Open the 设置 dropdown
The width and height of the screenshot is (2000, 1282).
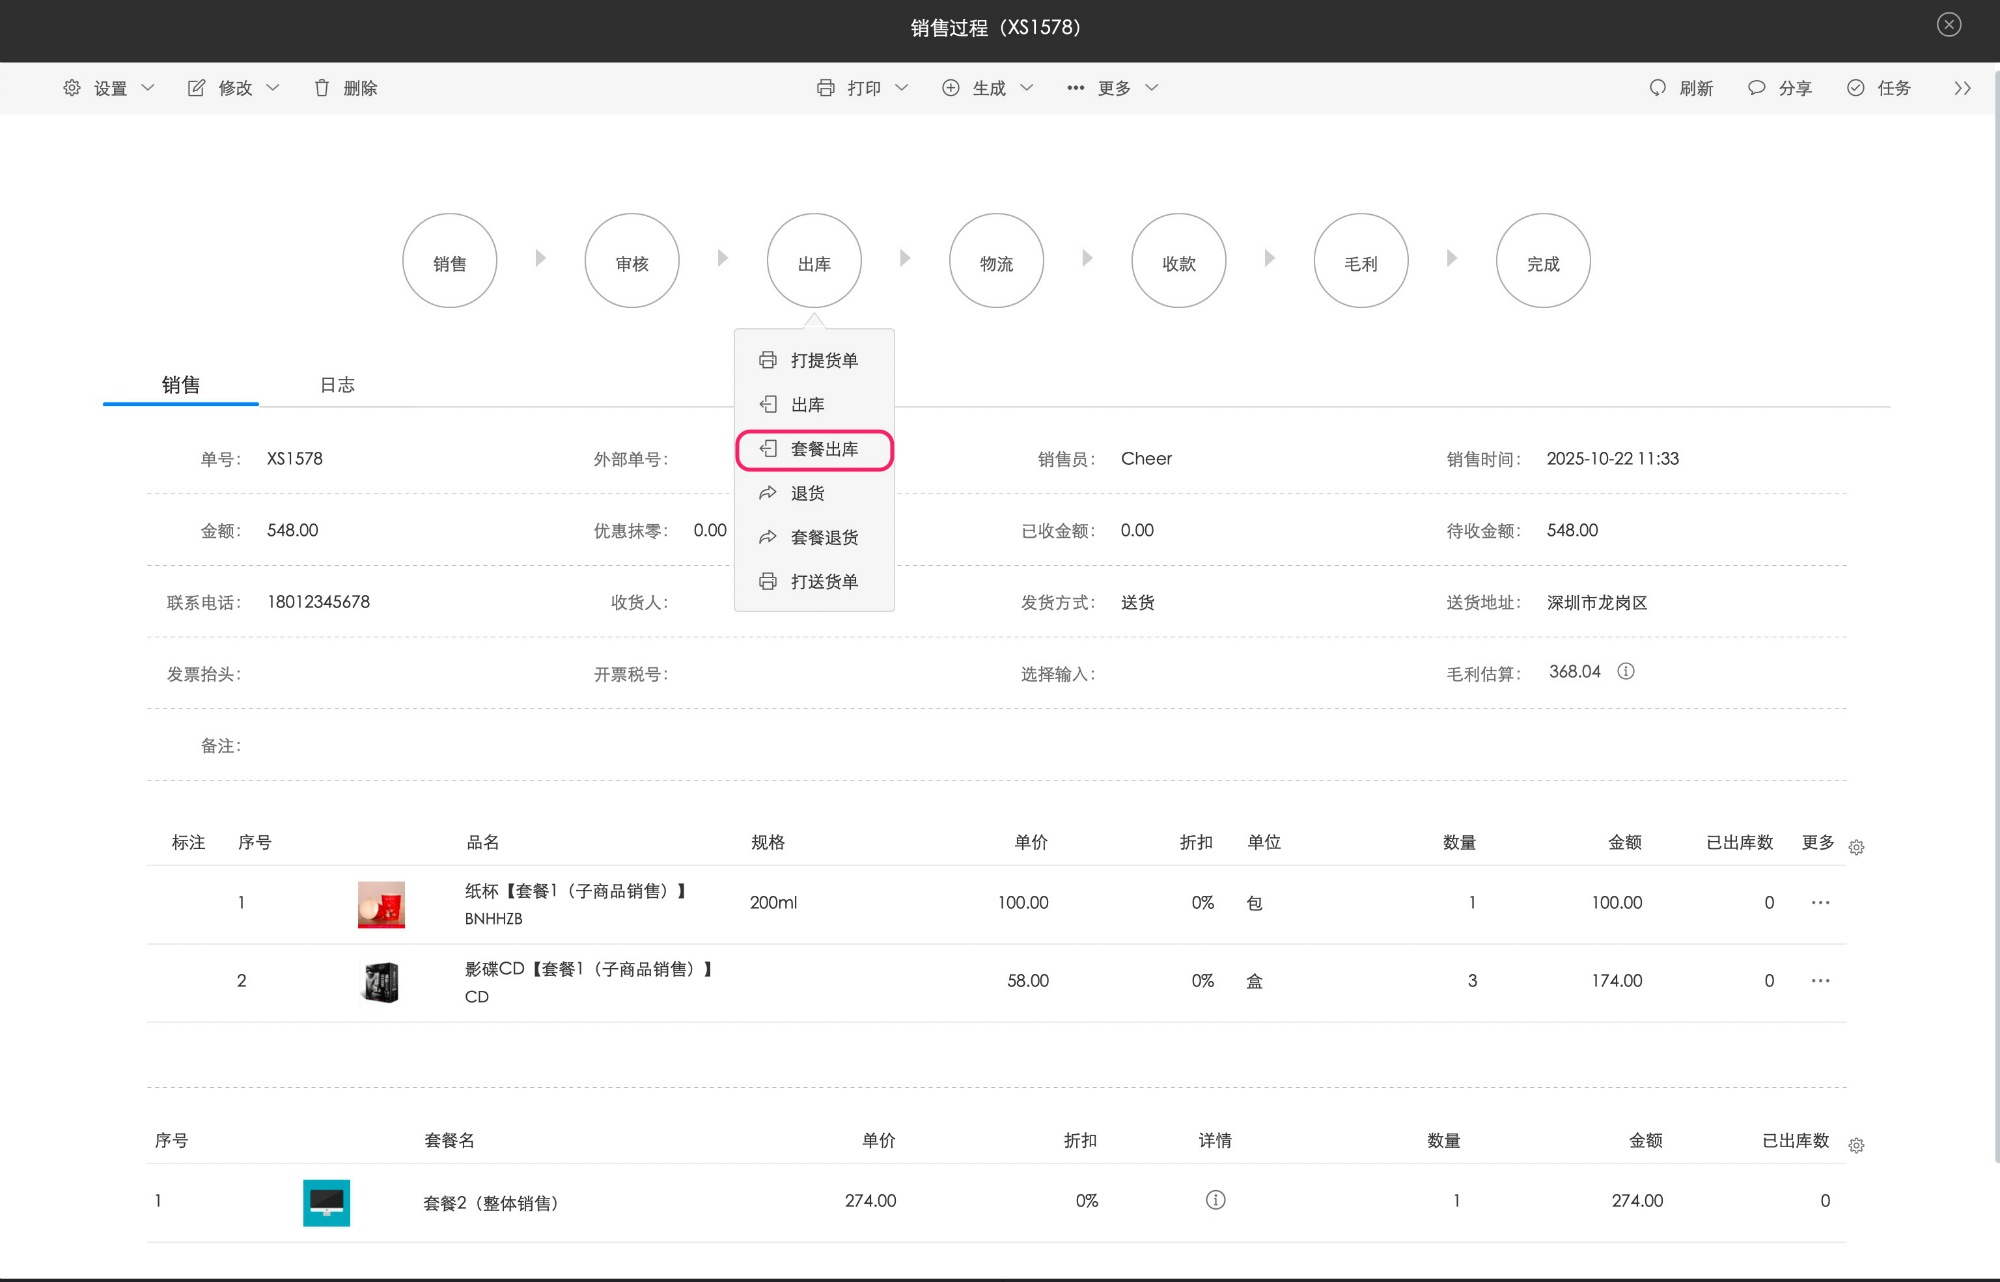tap(109, 88)
